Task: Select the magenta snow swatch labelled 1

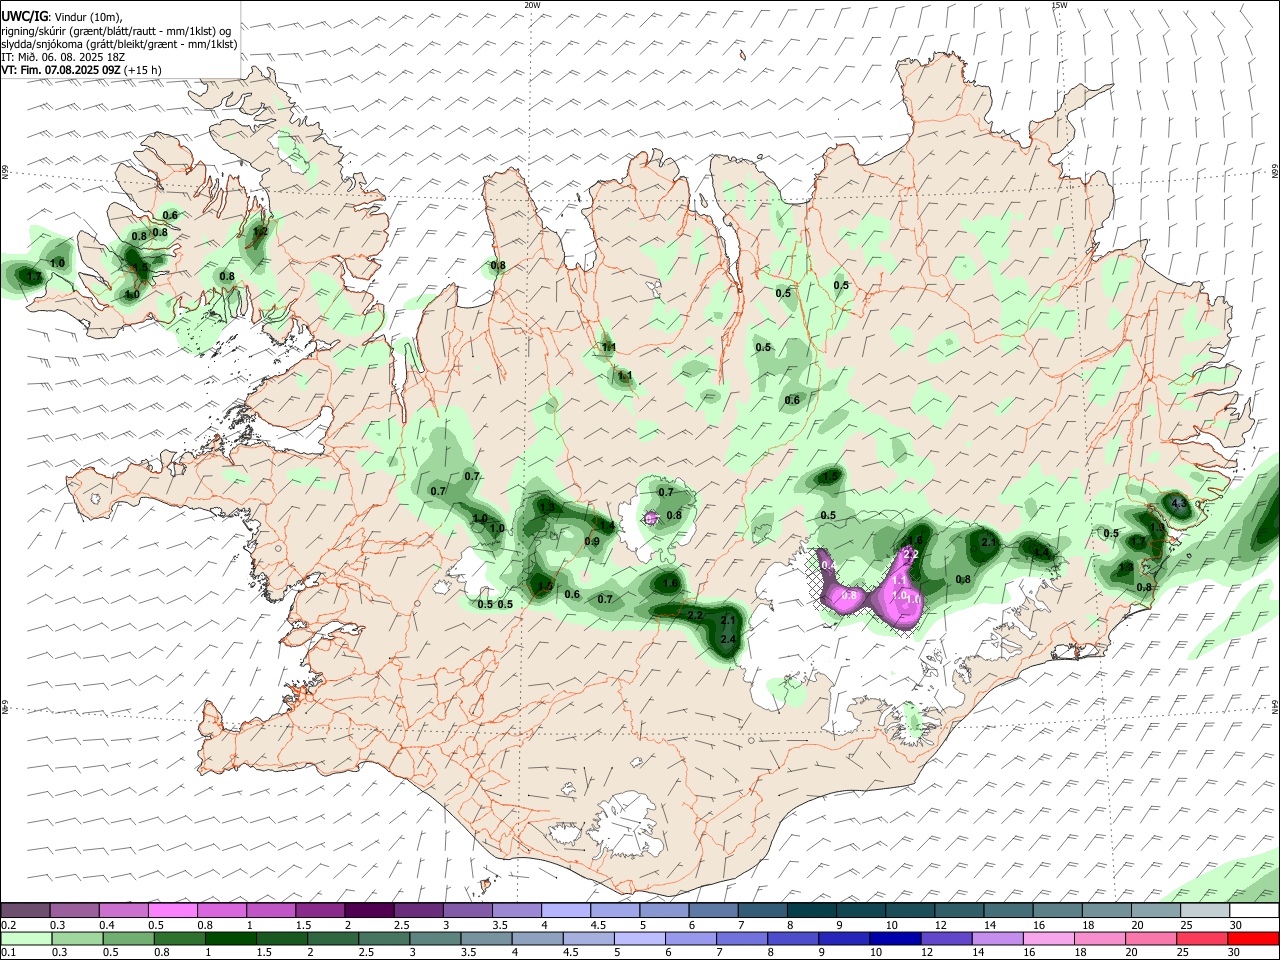Action: click(270, 910)
